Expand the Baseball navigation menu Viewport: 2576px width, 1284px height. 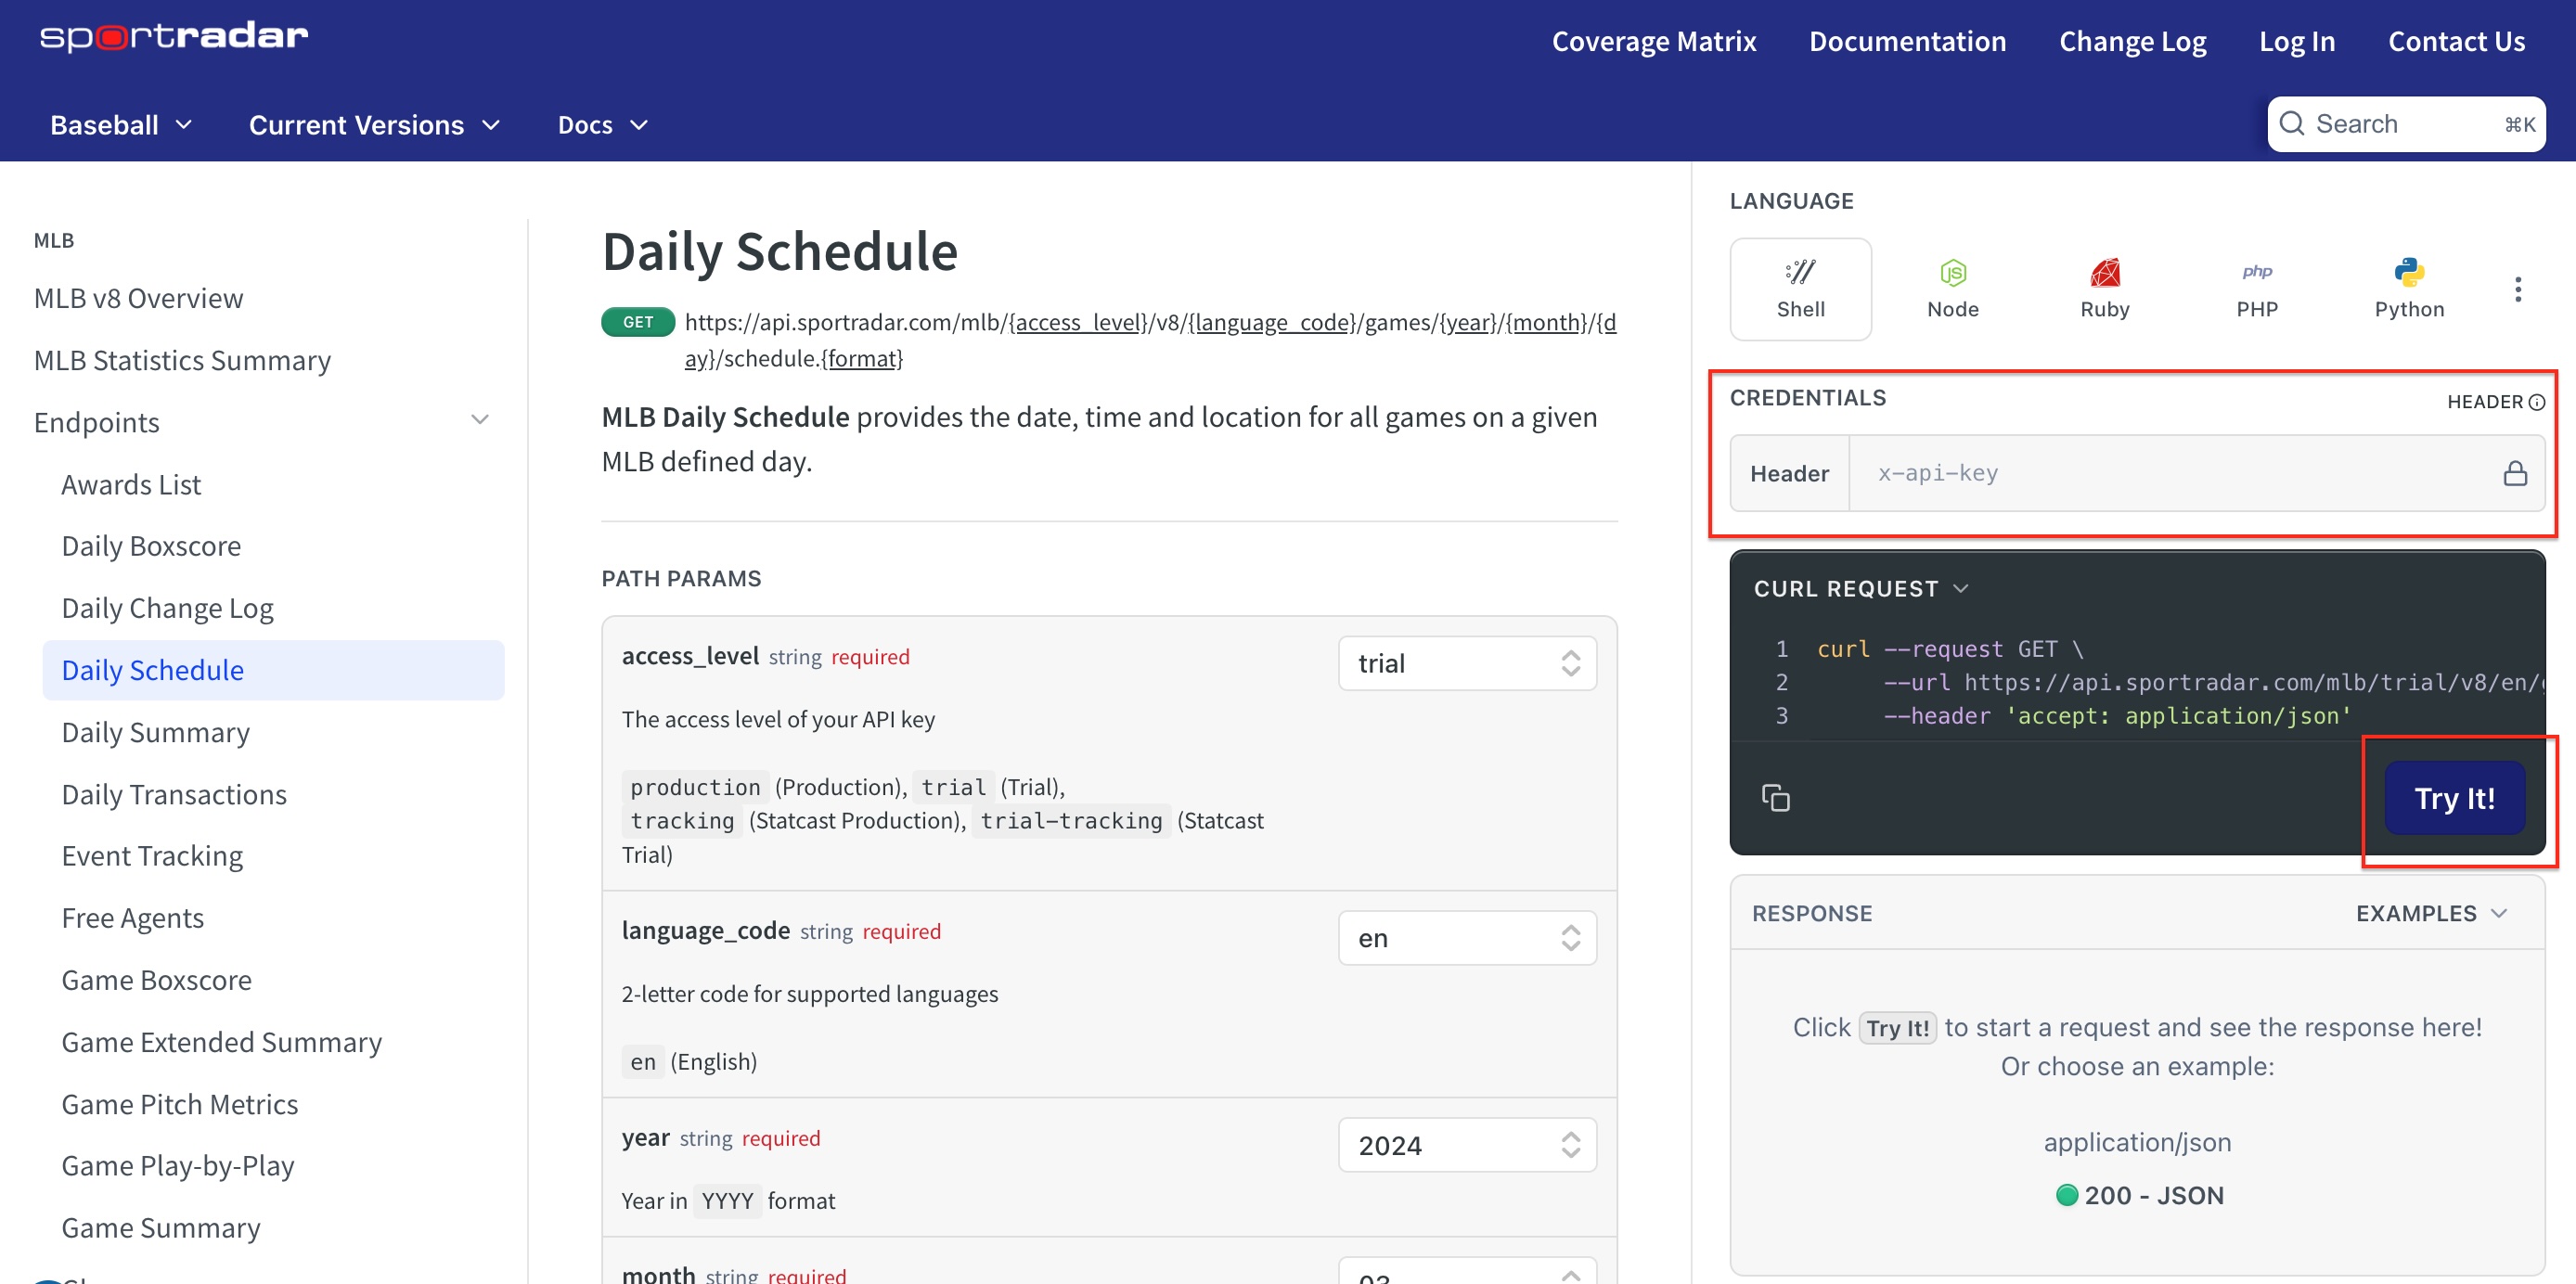(120, 125)
